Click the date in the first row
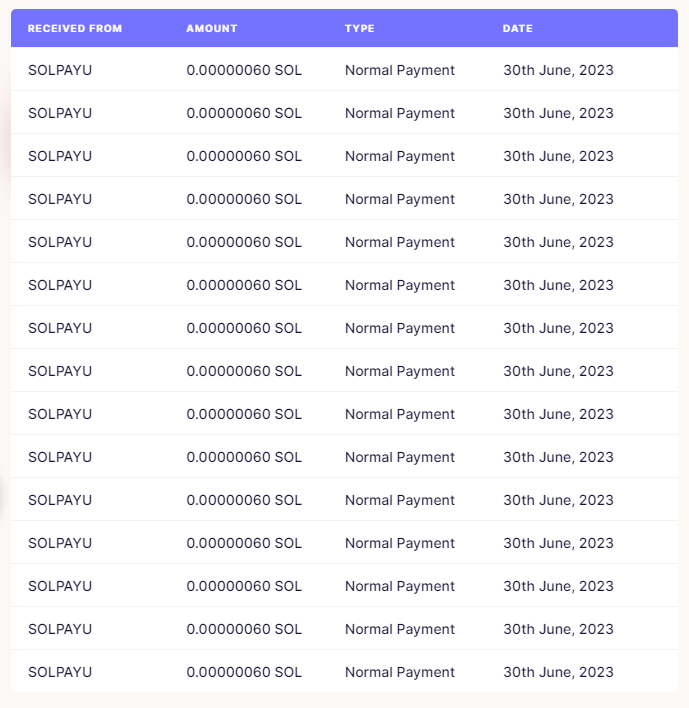Screen dimensions: 689x708 (x=559, y=70)
